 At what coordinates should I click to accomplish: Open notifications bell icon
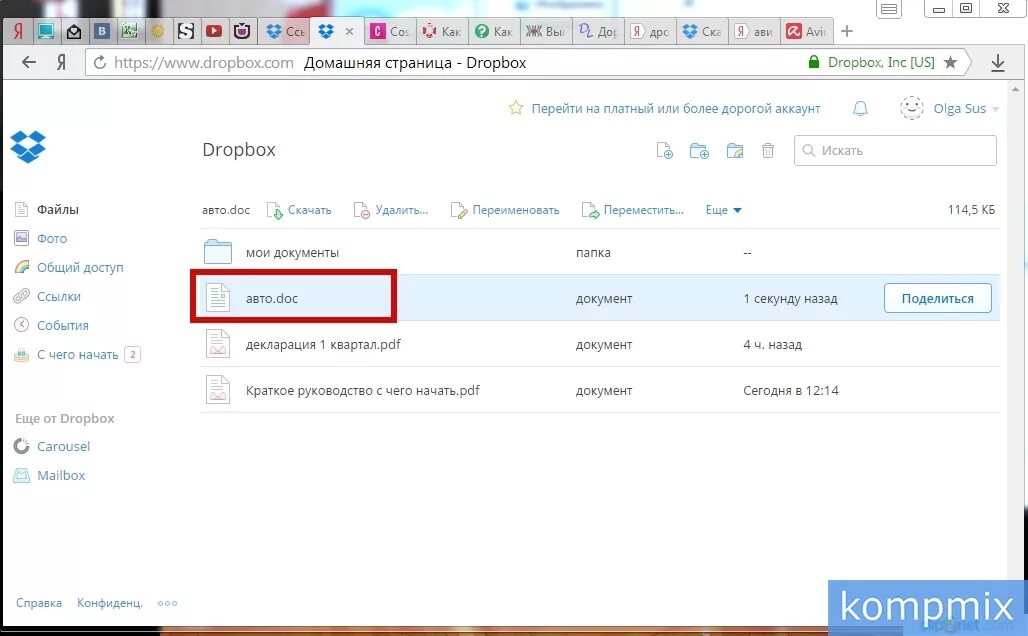point(860,108)
